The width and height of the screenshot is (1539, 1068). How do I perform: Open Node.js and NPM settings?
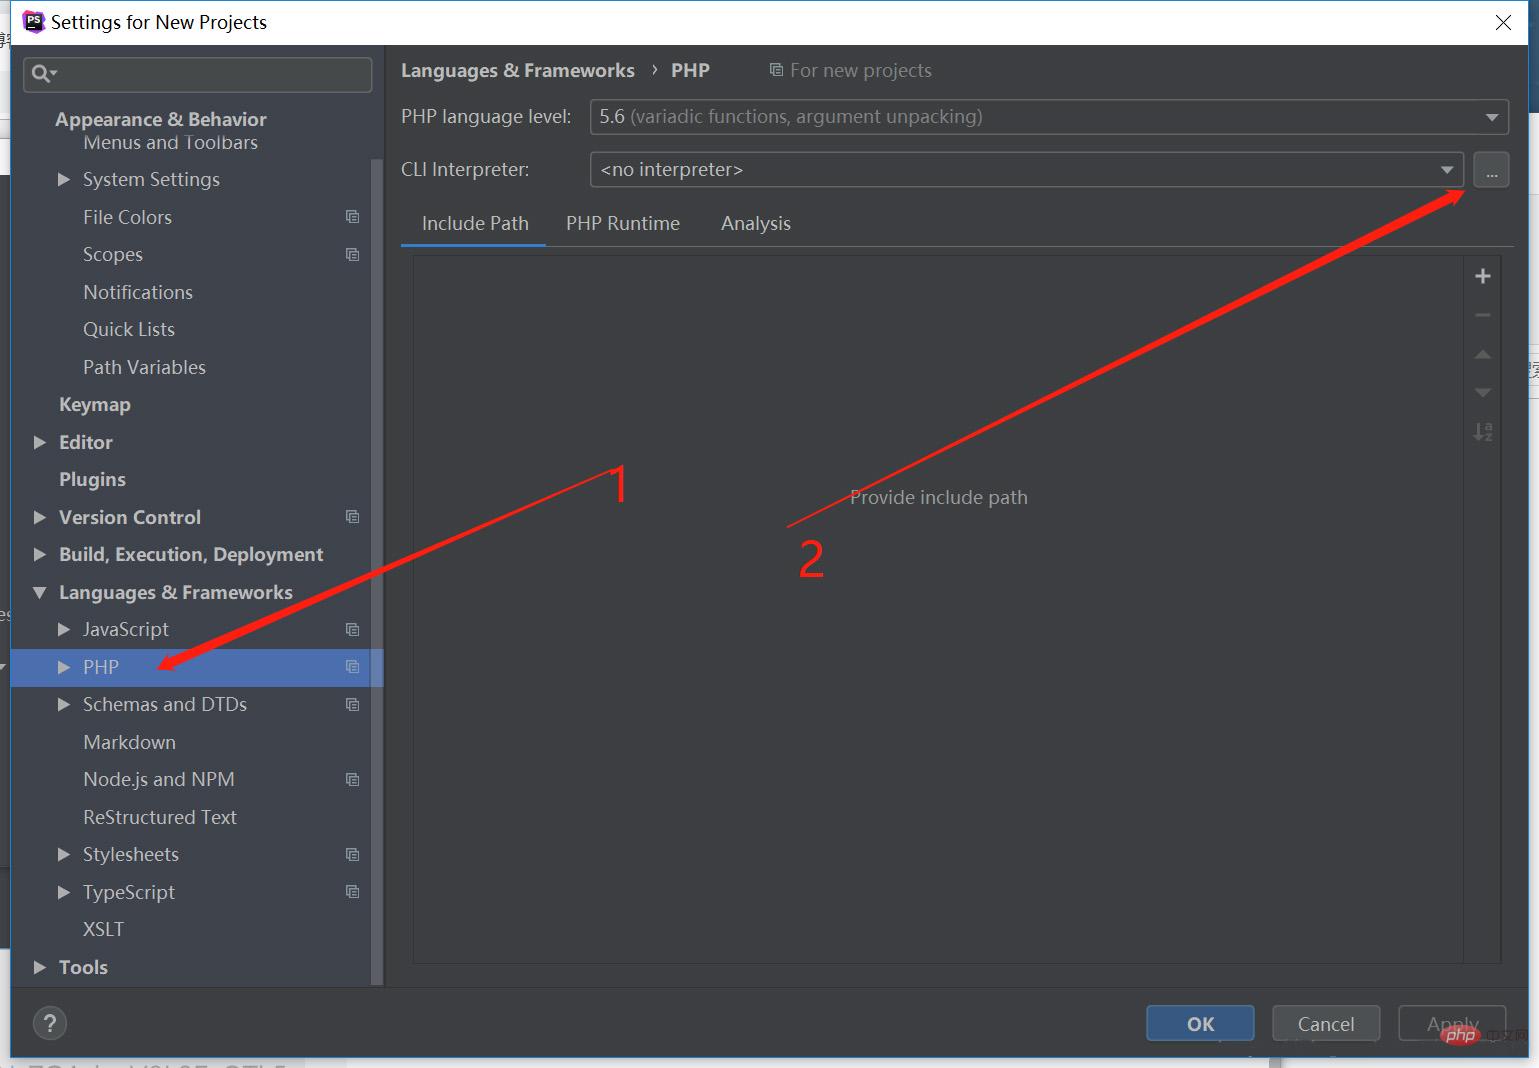click(x=159, y=780)
